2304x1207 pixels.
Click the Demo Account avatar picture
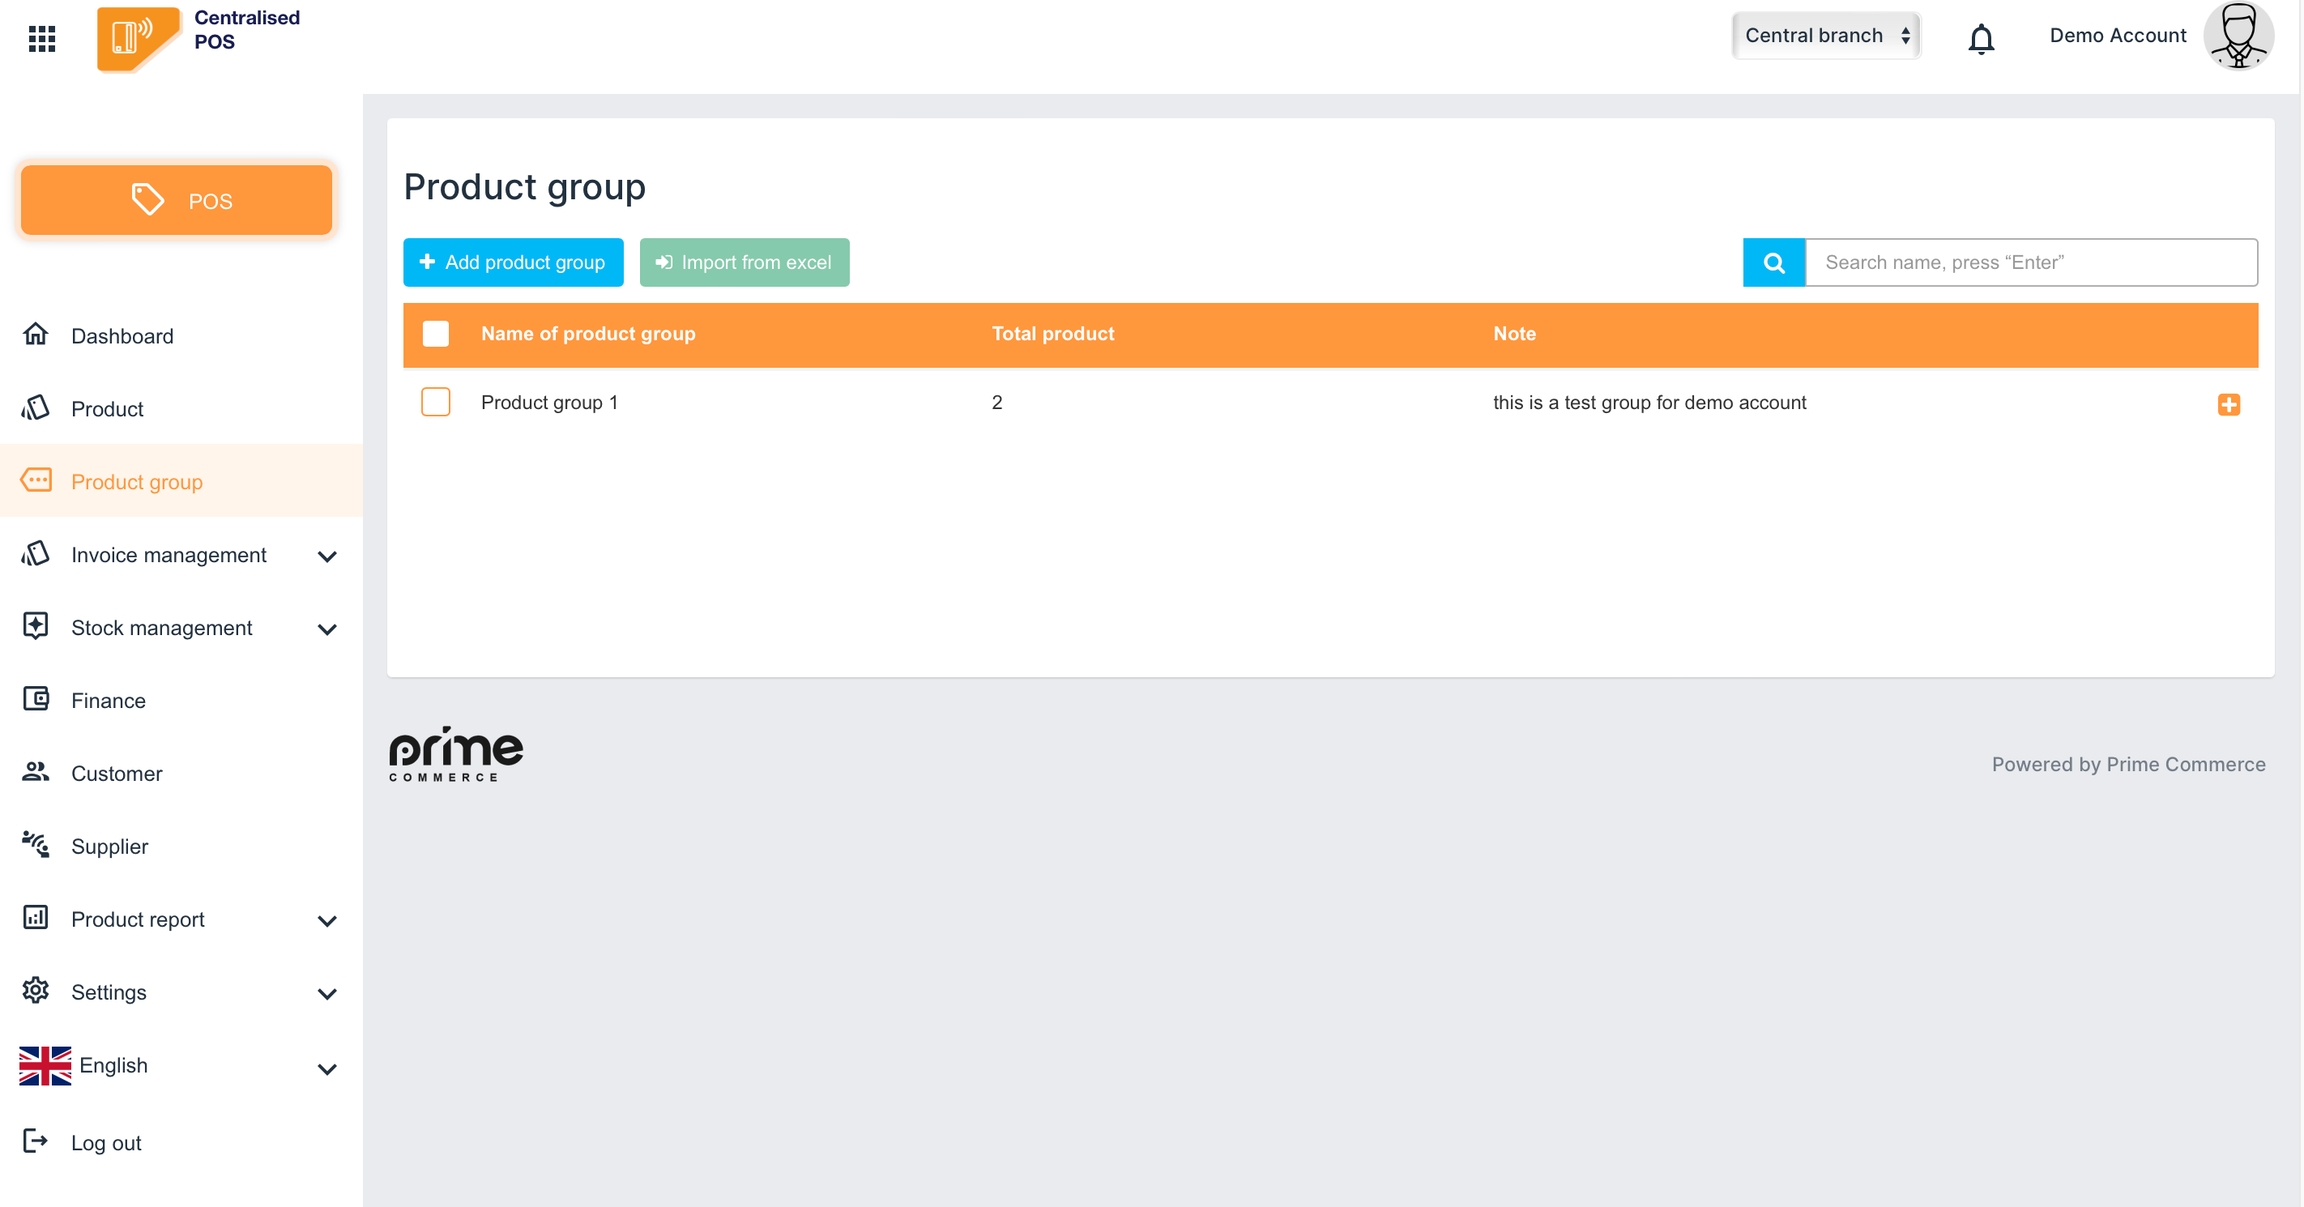tap(2238, 36)
